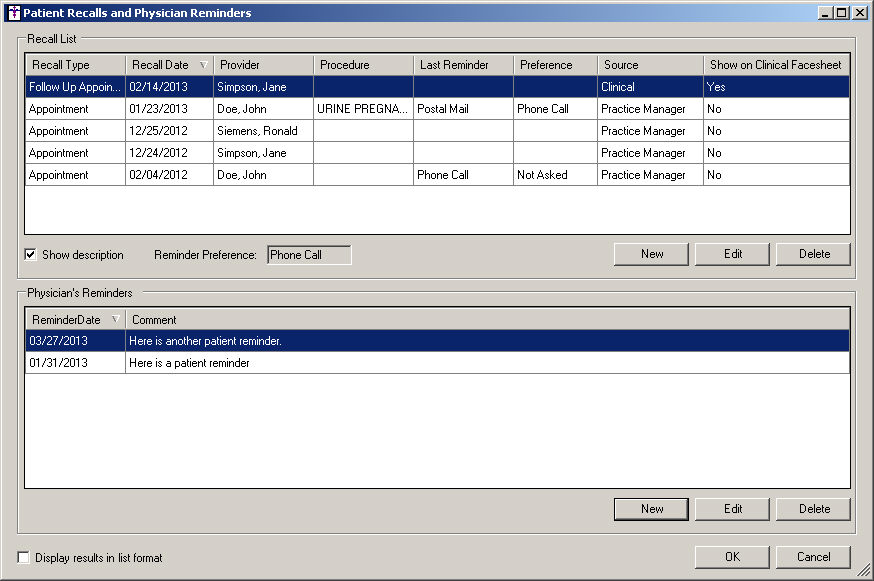Click the Recall Date sort arrow
Viewport: 874px width, 581px height.
(204, 65)
